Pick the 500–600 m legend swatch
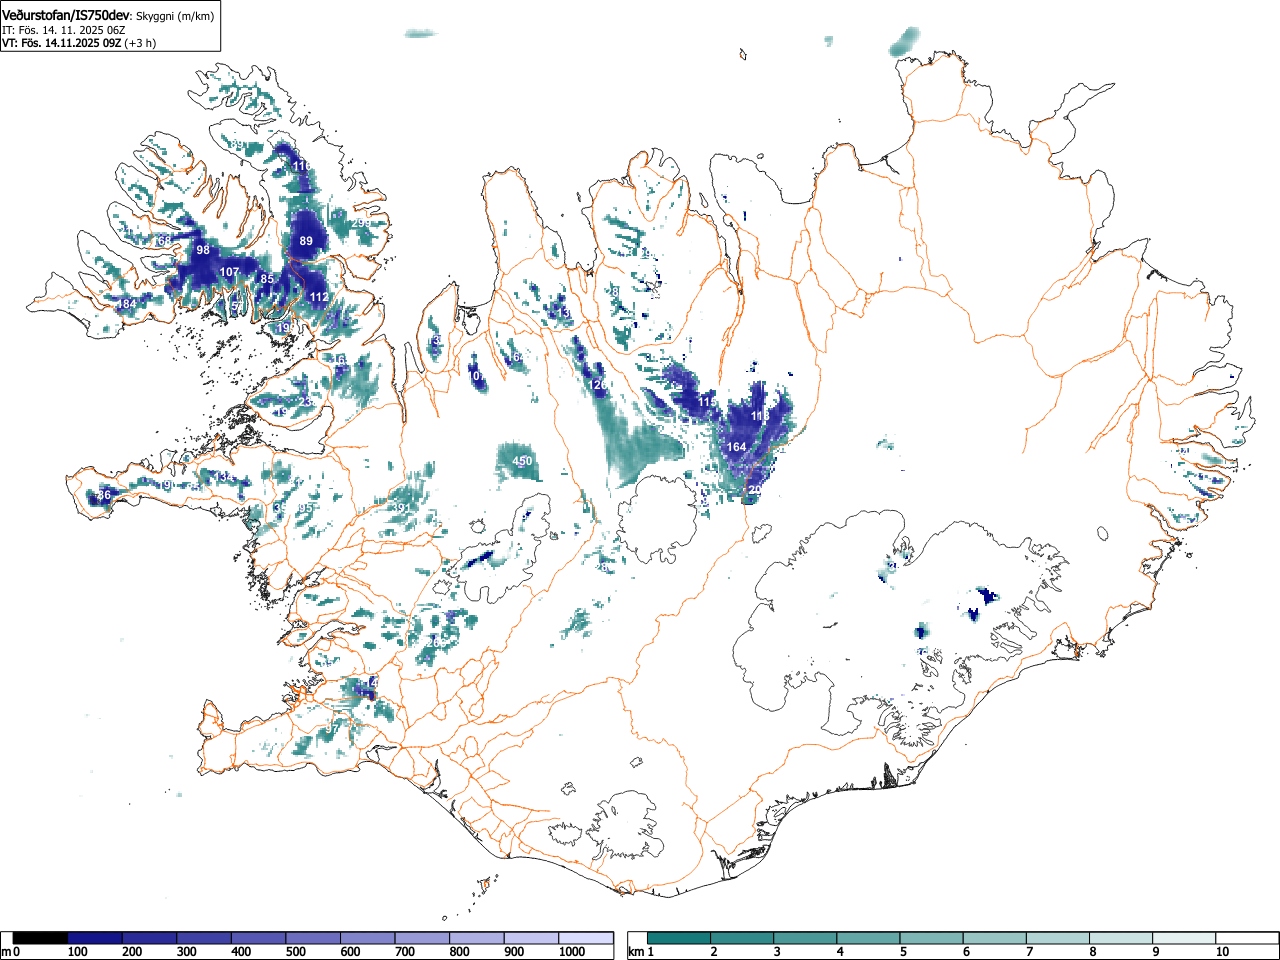This screenshot has width=1280, height=960. coord(313,938)
